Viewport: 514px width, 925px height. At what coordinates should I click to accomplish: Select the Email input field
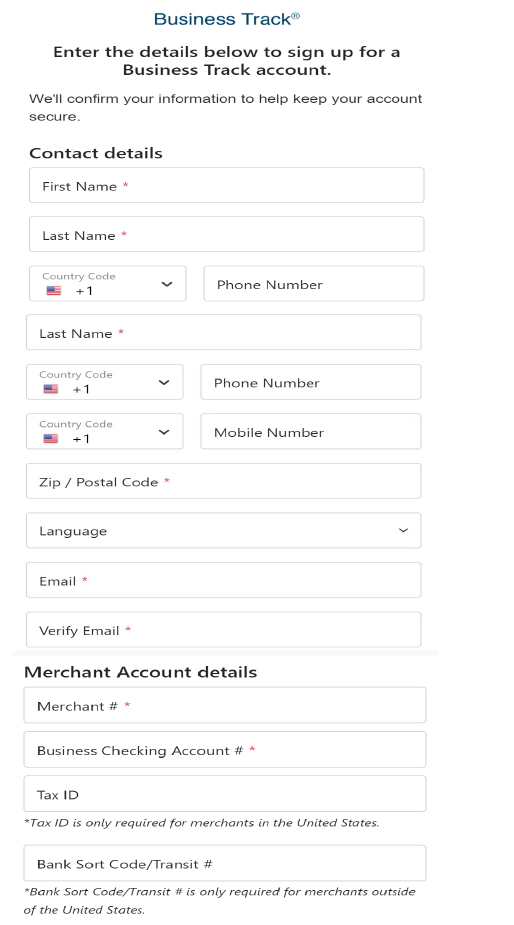224,580
